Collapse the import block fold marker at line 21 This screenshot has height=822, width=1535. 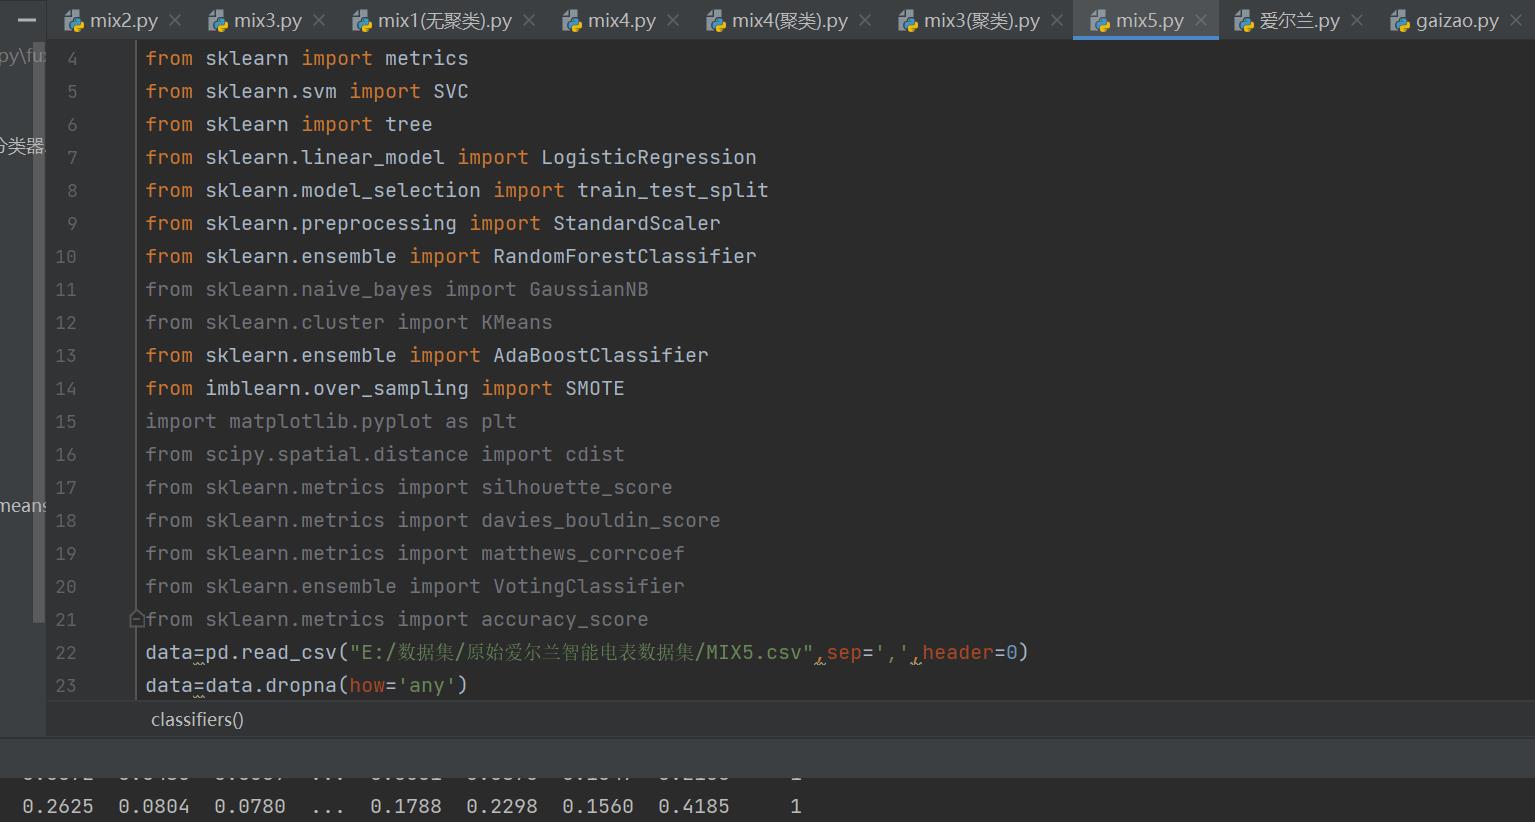pyautogui.click(x=137, y=620)
